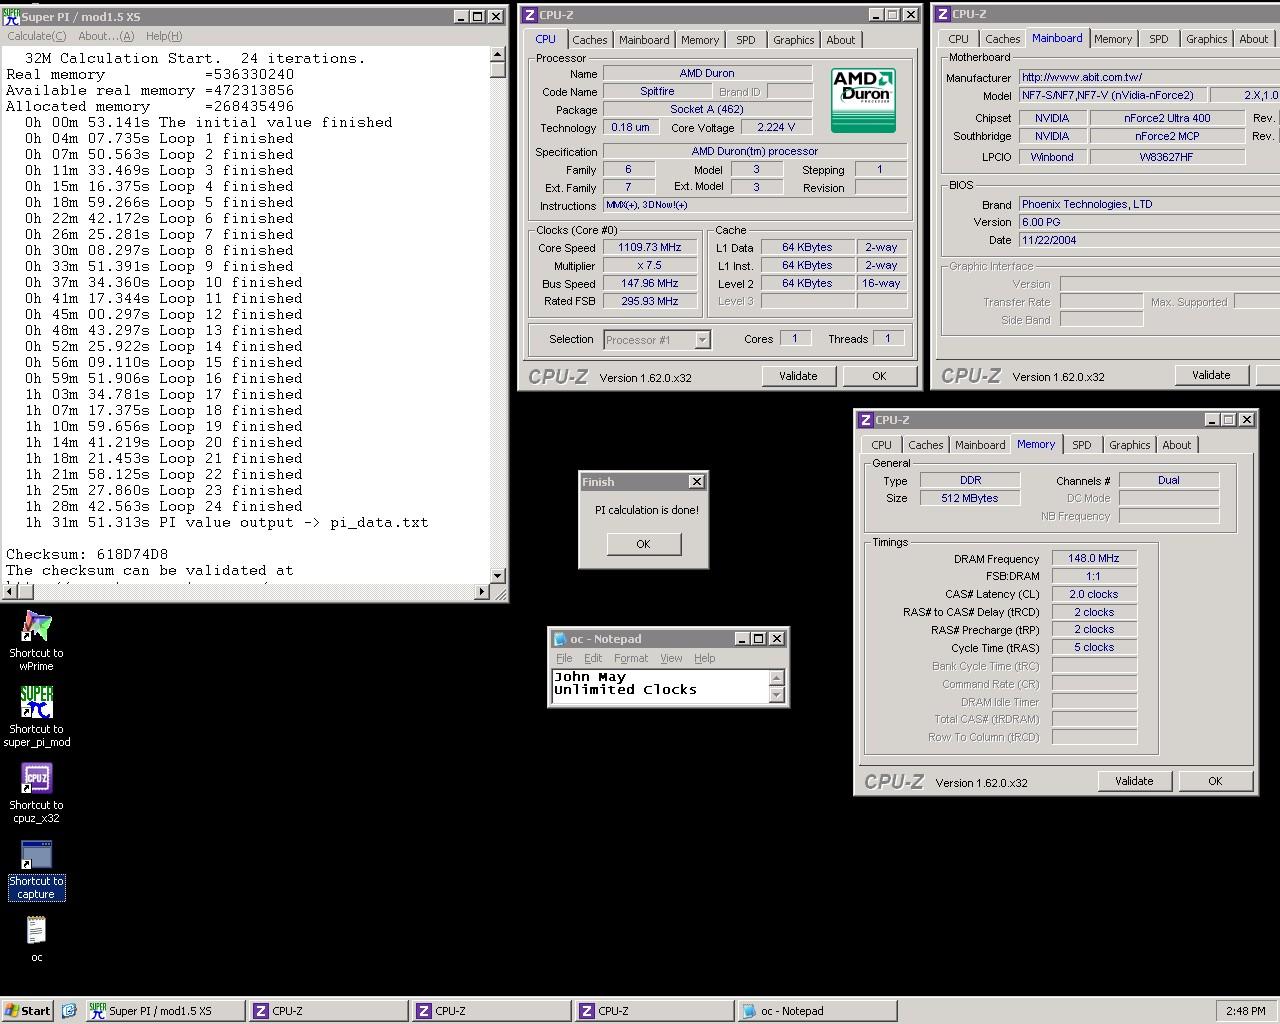Click the Loop 24 finished line

pos(164,506)
